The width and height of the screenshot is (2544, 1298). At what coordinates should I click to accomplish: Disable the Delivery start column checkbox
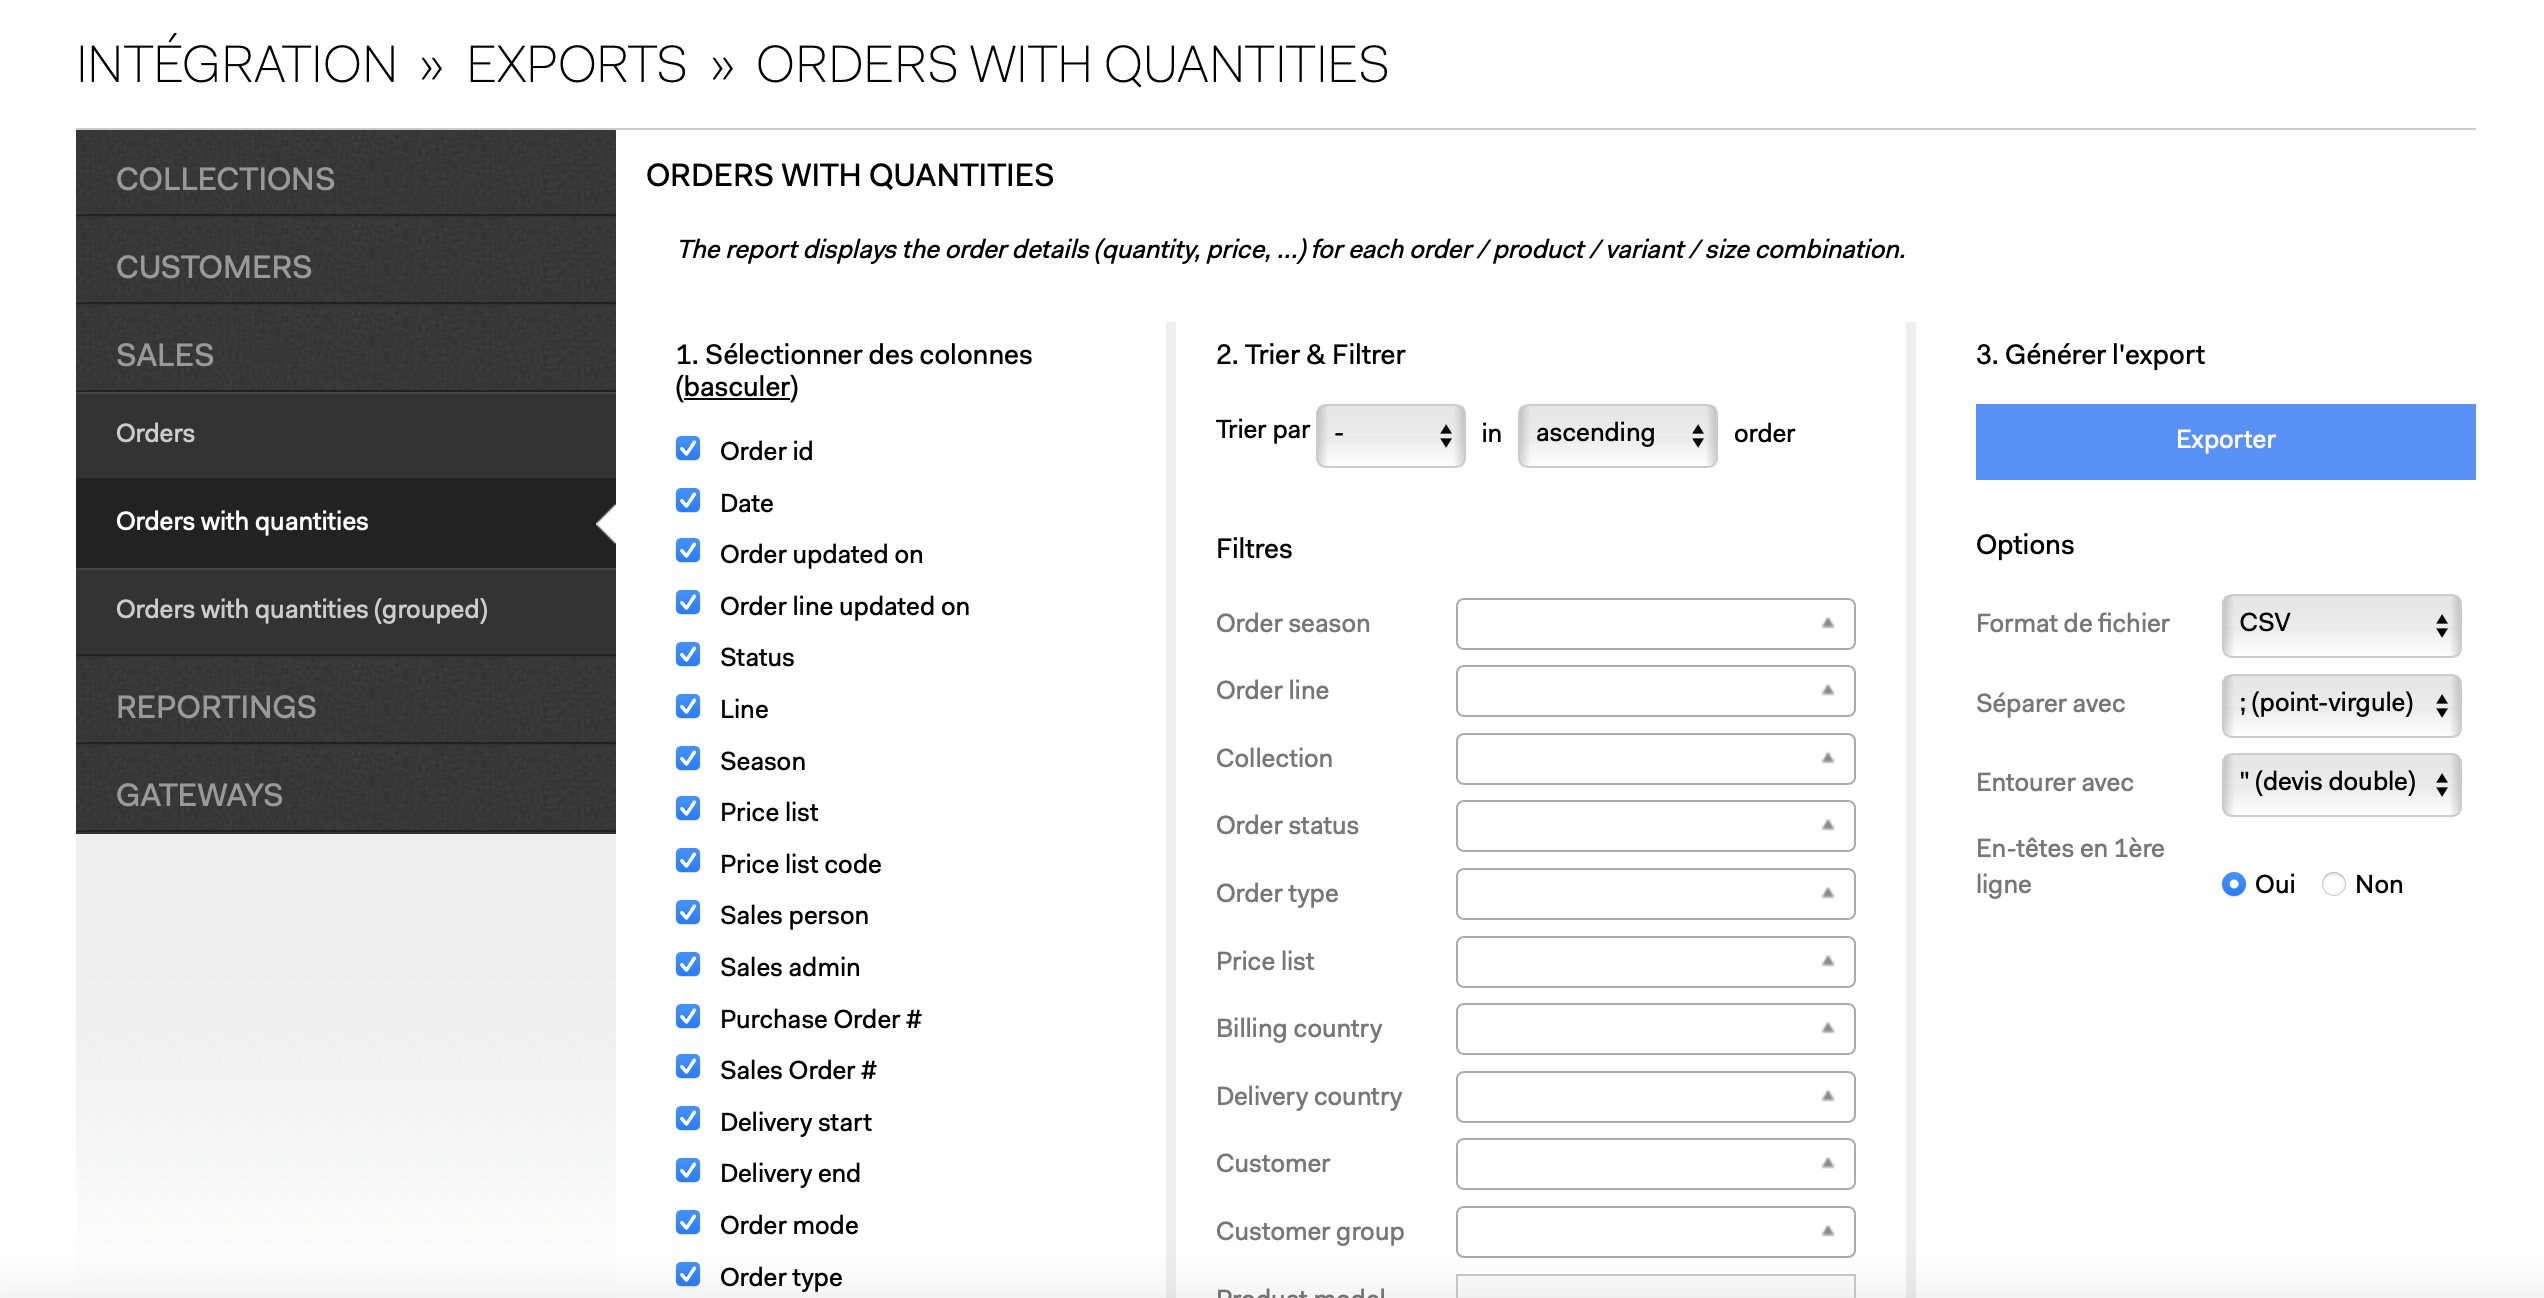[x=688, y=1119]
